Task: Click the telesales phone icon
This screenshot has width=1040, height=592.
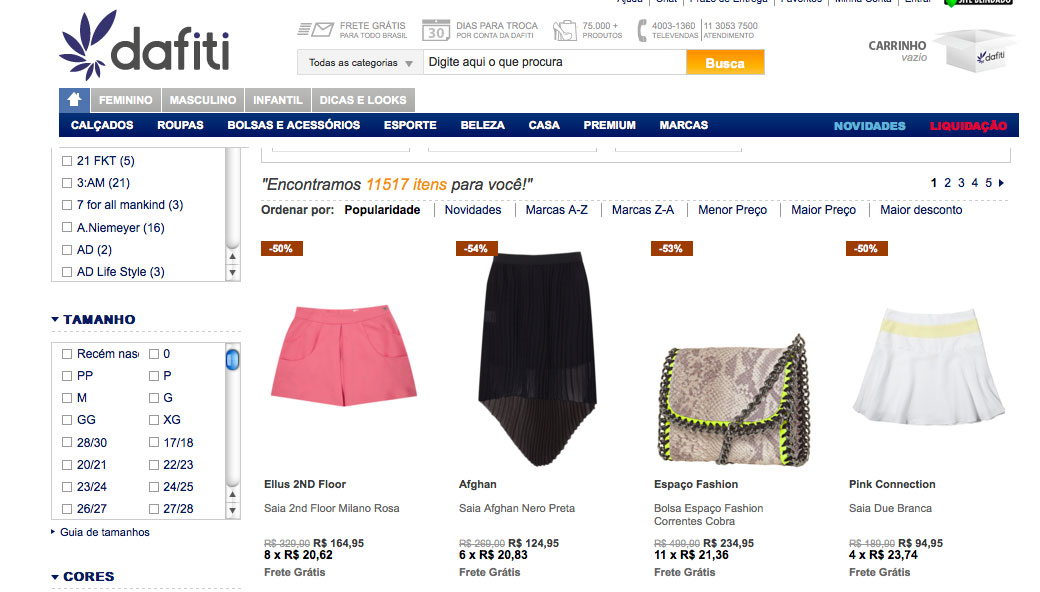Action: tap(641, 30)
